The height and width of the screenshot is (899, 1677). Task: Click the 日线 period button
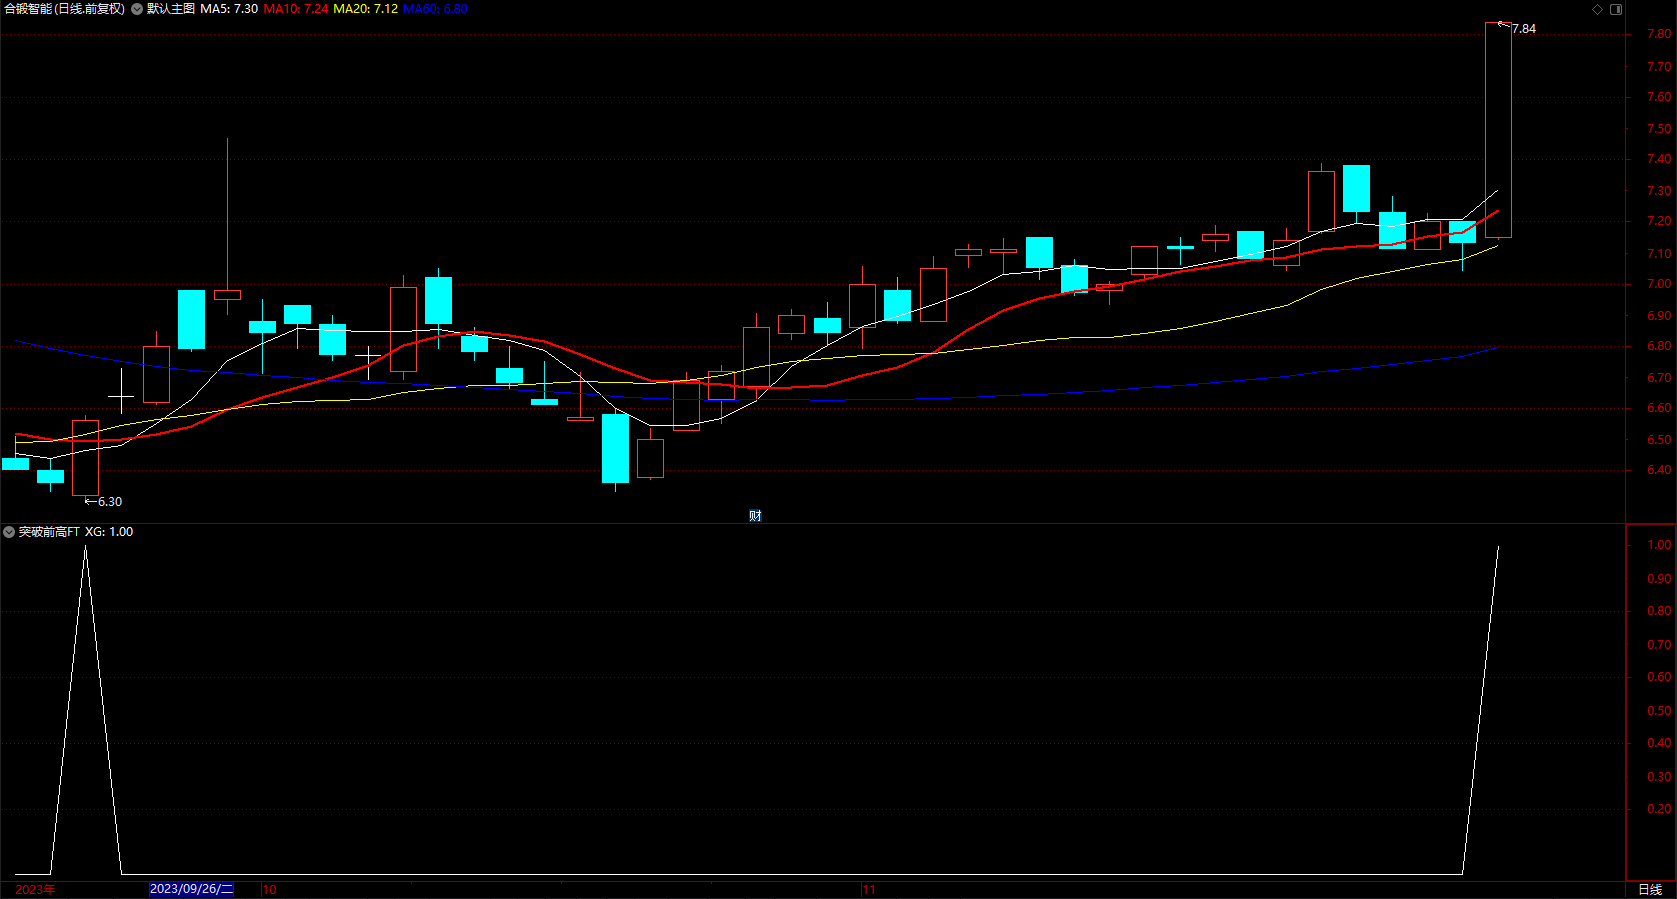[x=1650, y=889]
